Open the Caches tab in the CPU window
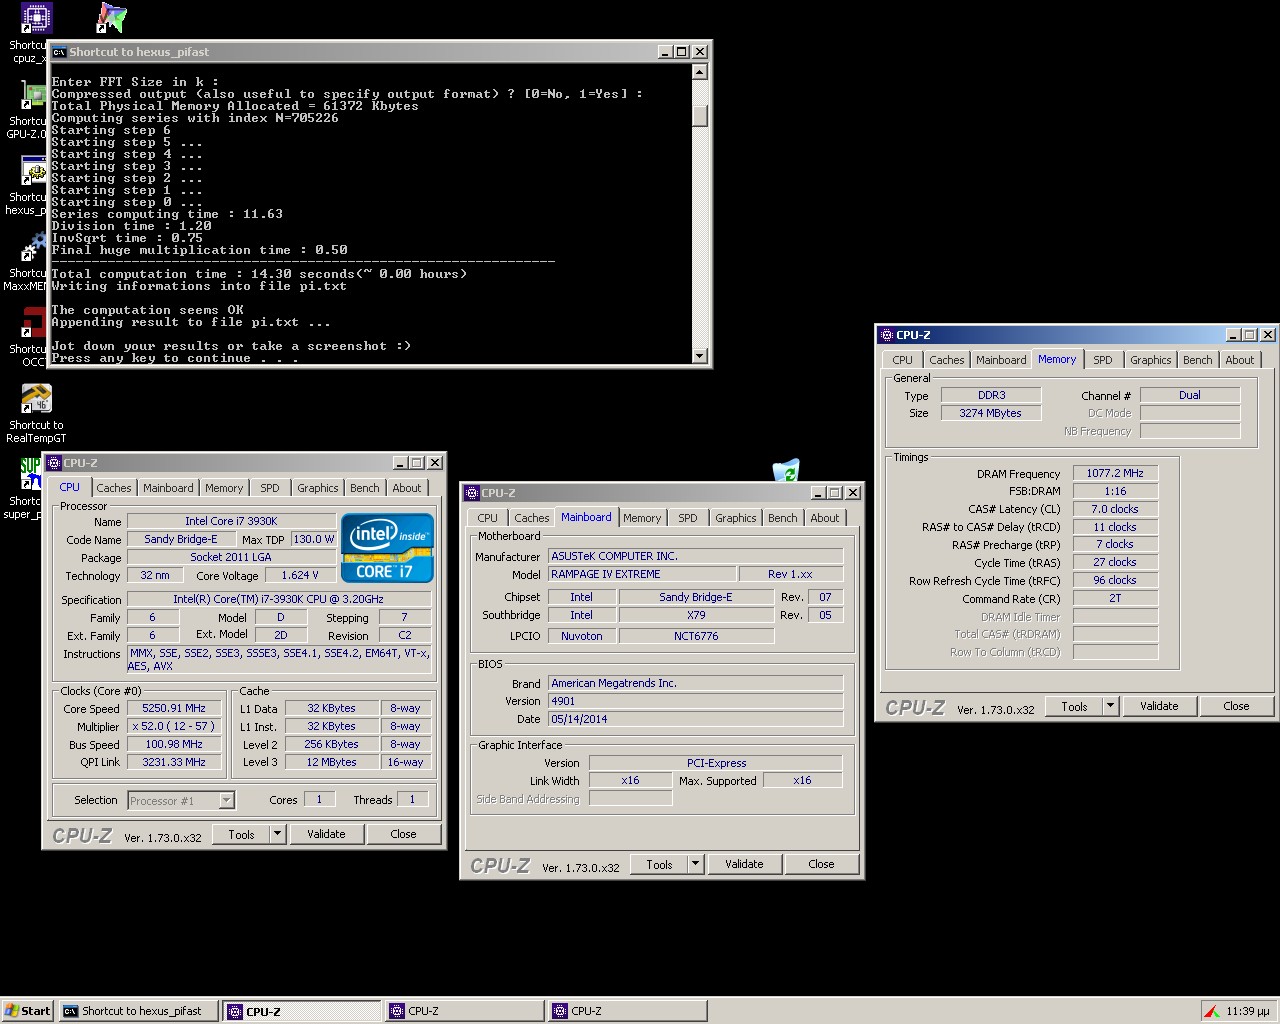 point(114,488)
